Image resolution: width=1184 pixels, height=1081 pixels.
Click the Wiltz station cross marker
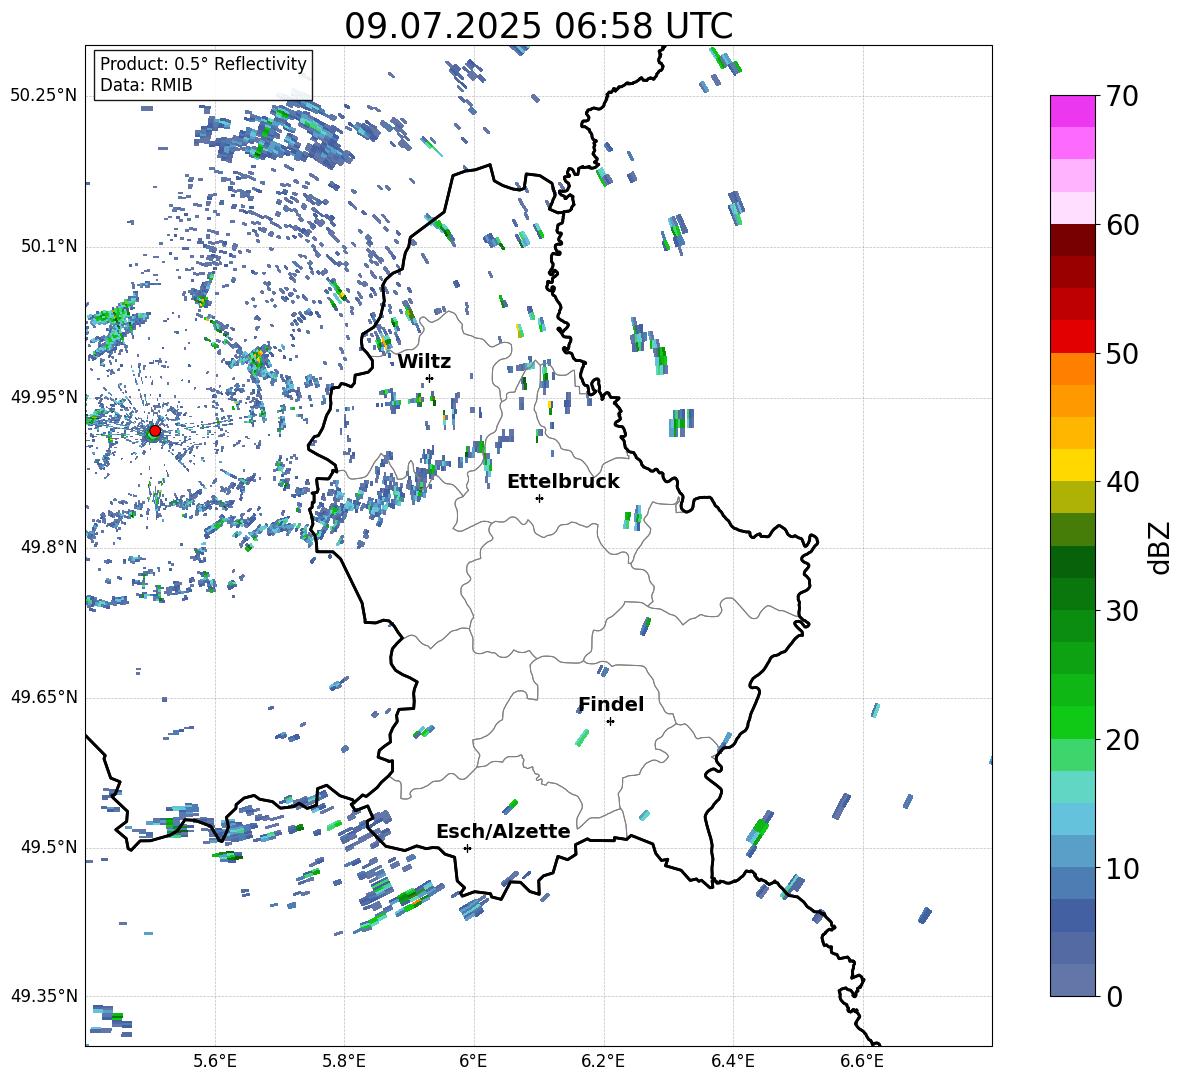[x=430, y=378]
